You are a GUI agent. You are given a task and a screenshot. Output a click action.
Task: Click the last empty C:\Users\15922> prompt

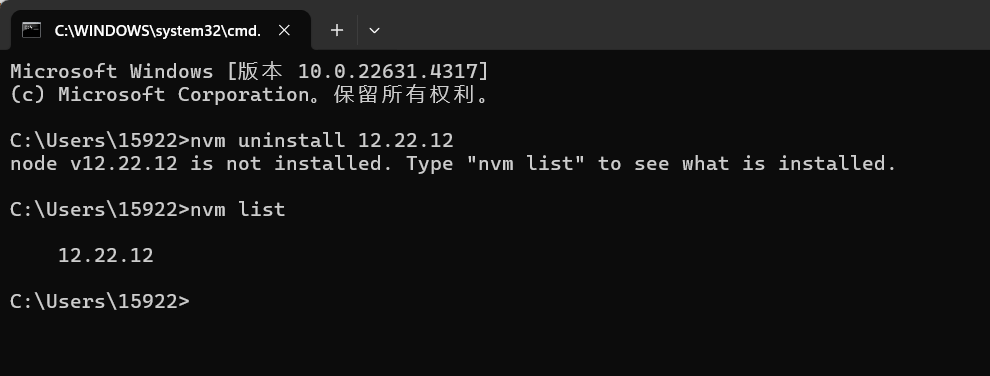(x=100, y=302)
